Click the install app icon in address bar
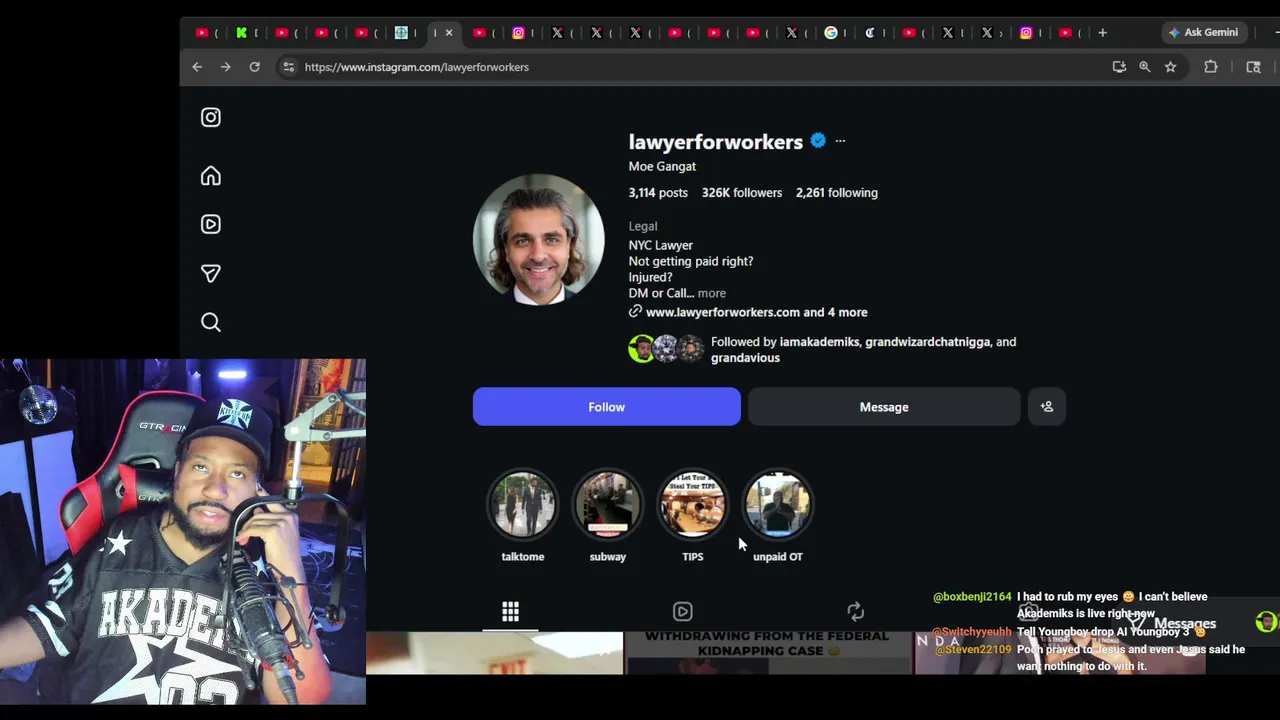 (x=1119, y=67)
